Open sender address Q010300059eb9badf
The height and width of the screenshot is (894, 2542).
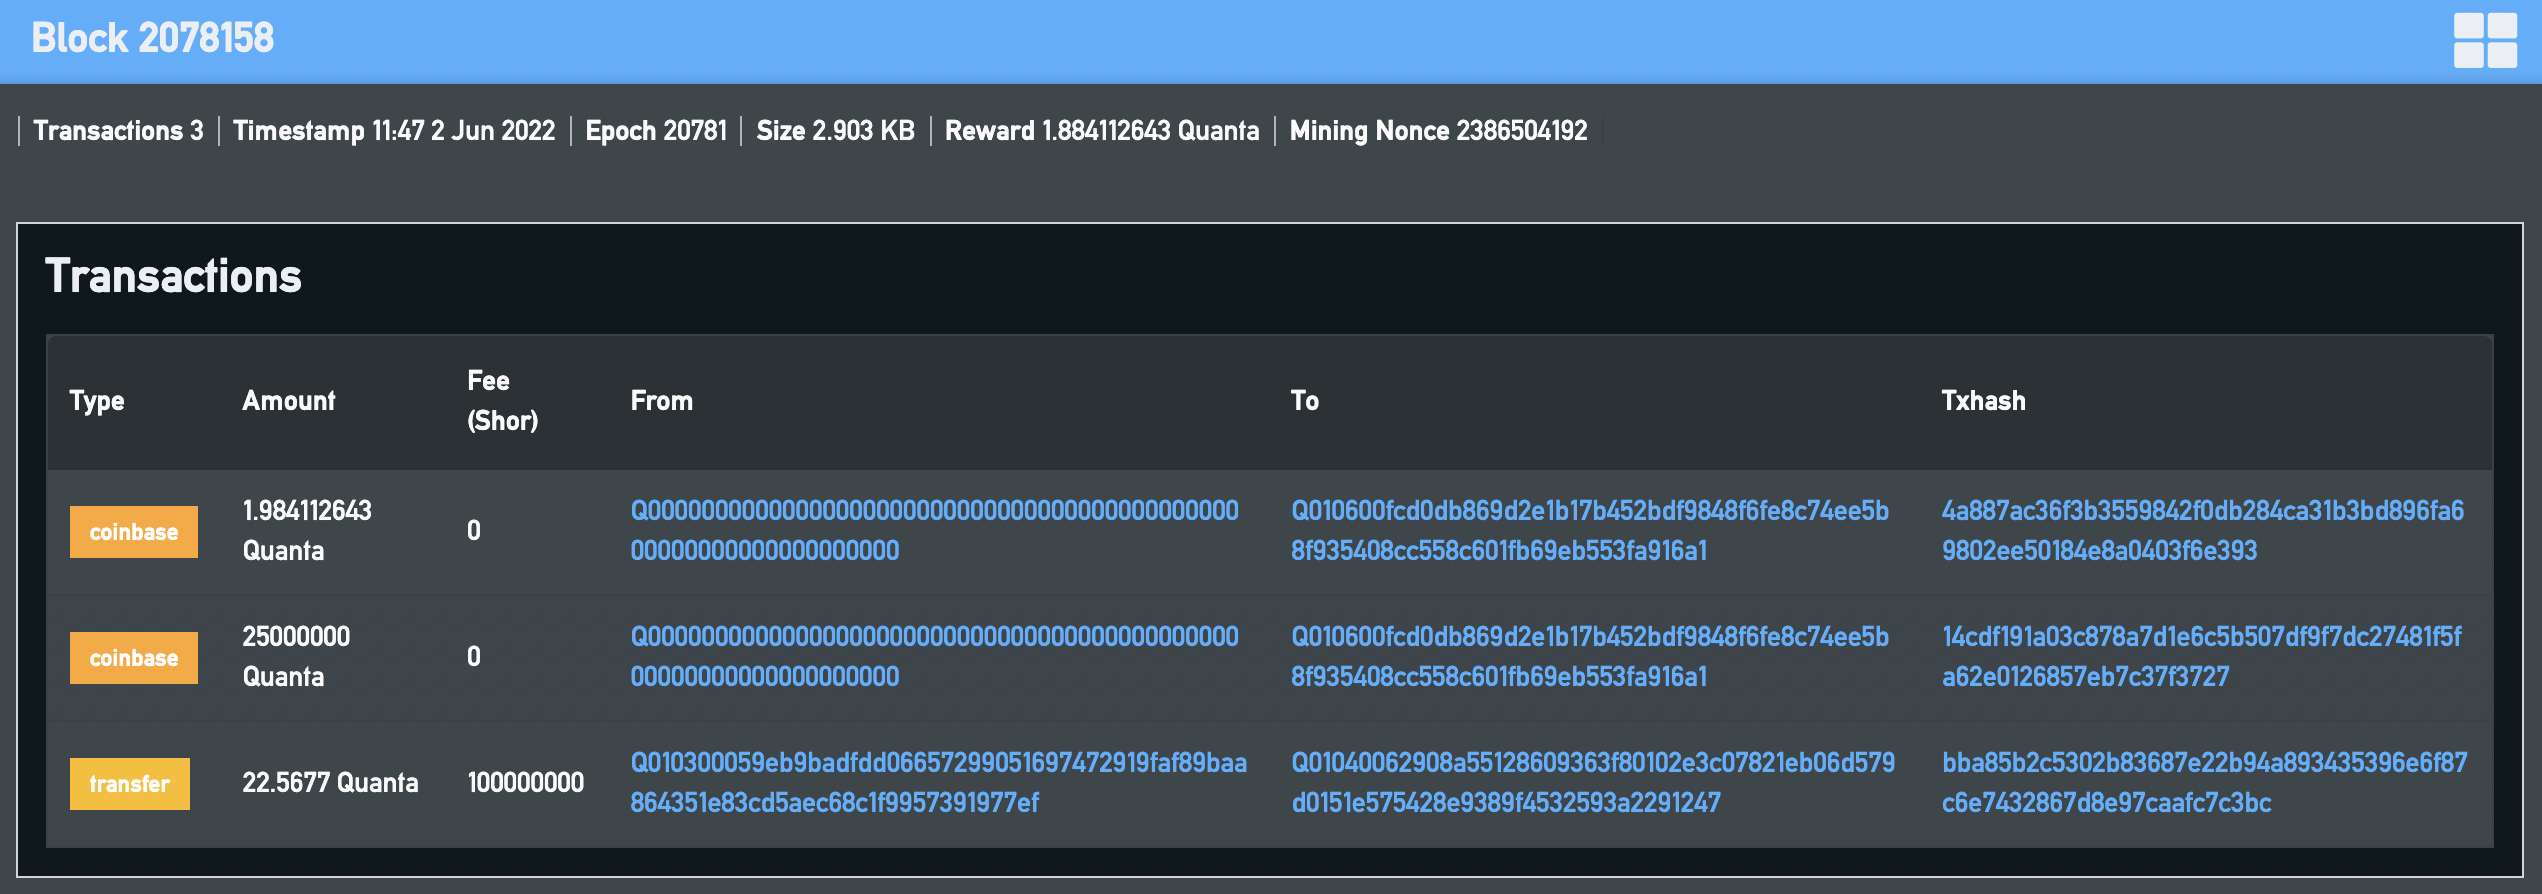938,783
